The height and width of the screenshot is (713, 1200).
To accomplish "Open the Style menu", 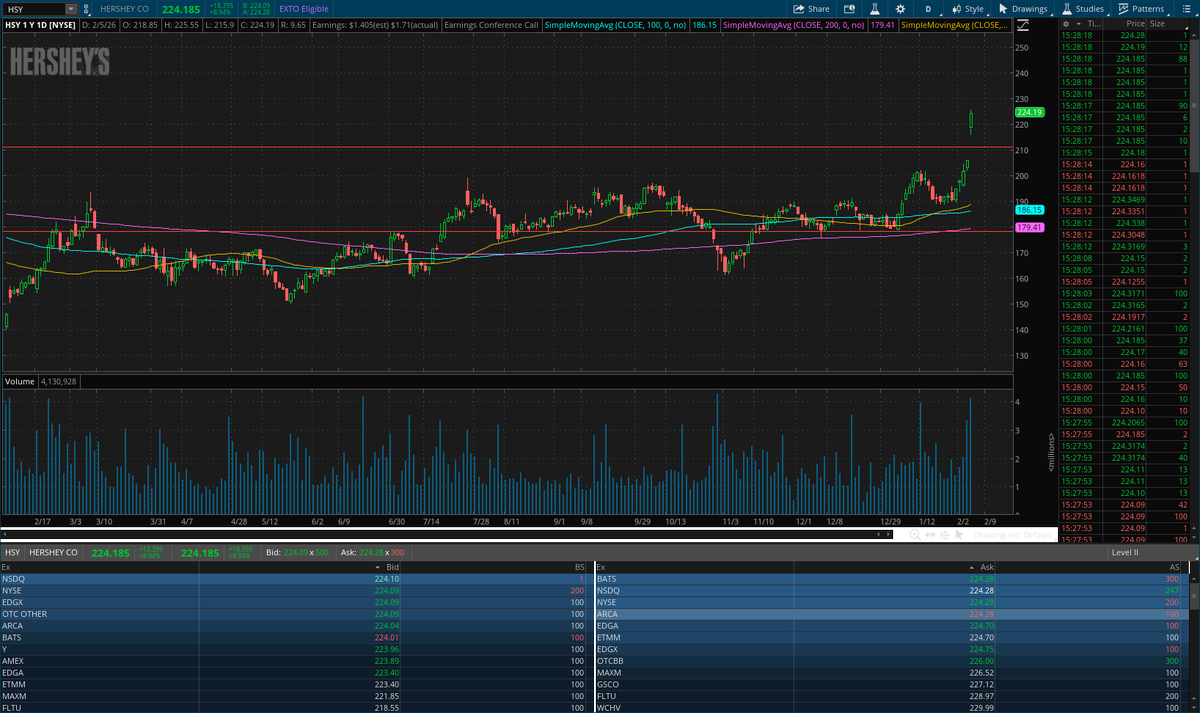I will tap(967, 9).
